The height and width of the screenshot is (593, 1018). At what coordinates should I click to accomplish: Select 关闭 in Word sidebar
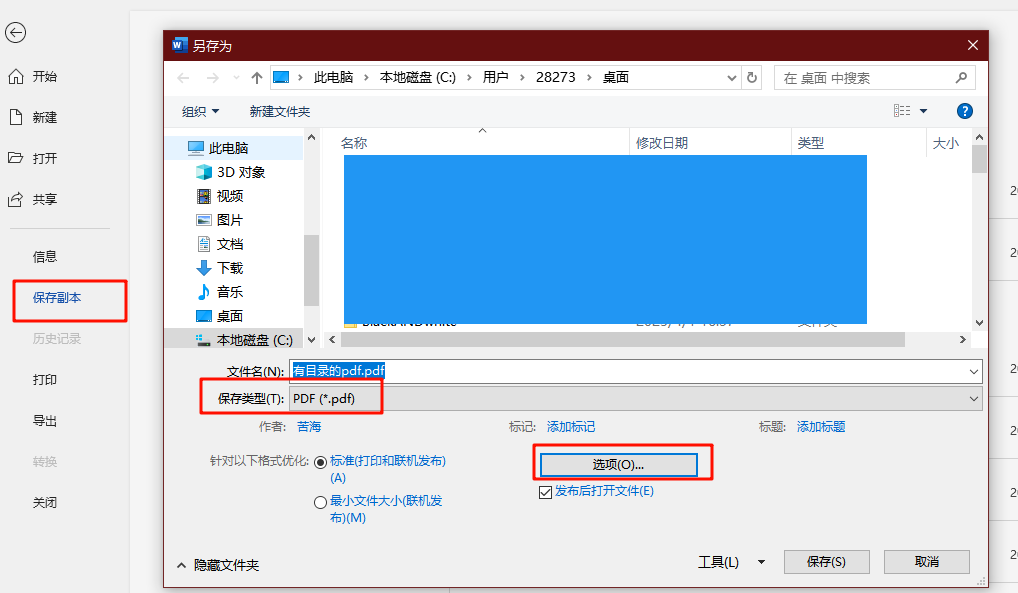coord(45,503)
